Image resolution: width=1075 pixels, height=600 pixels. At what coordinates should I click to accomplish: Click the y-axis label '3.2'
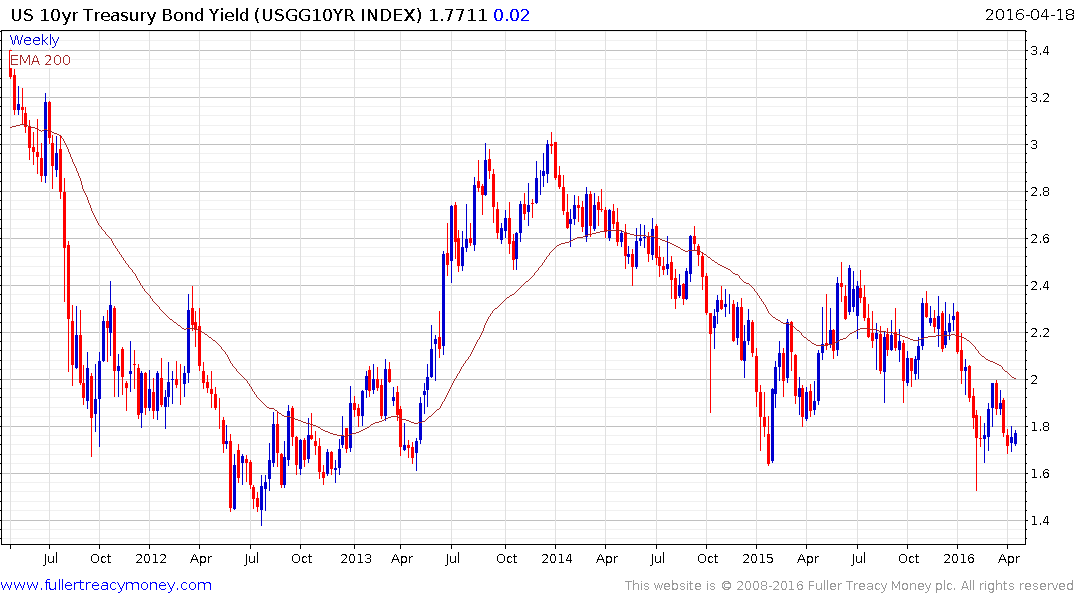pyautogui.click(x=1039, y=97)
